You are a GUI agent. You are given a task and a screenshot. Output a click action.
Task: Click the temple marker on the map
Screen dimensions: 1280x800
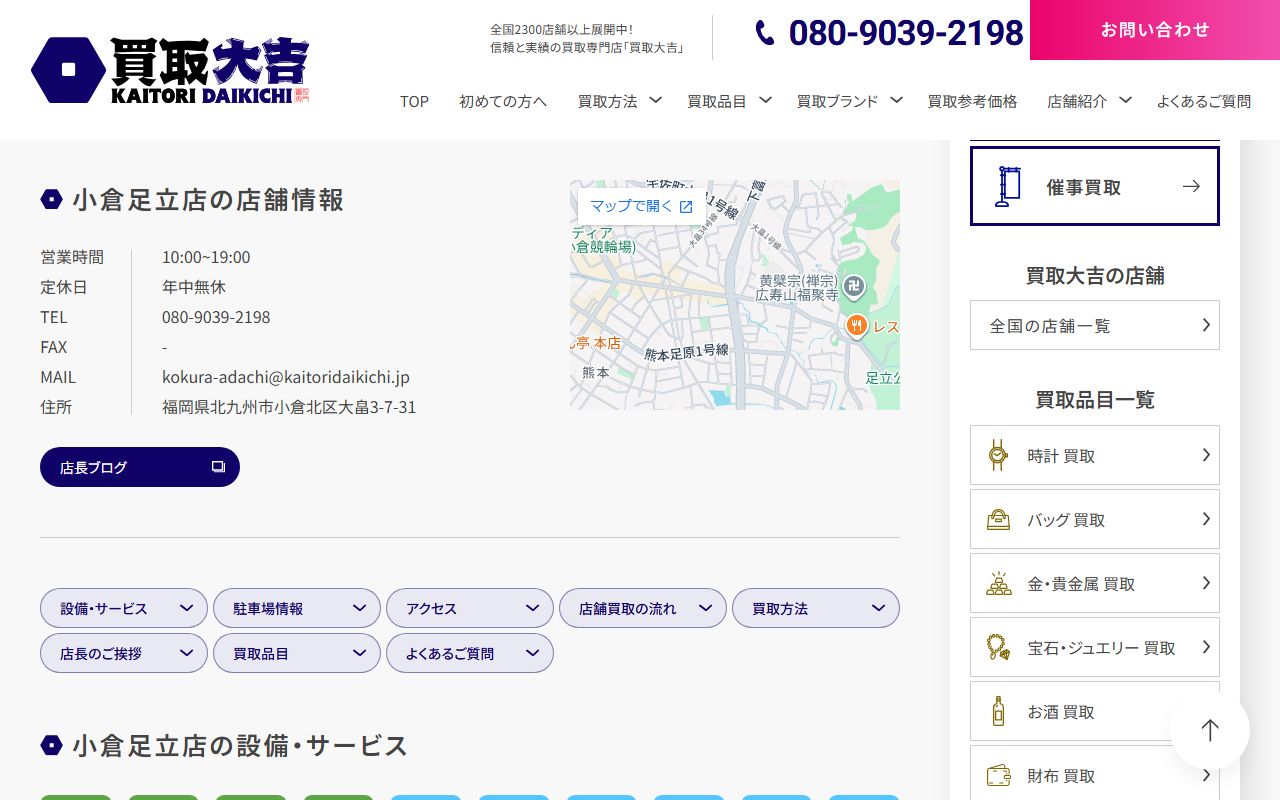coord(854,288)
